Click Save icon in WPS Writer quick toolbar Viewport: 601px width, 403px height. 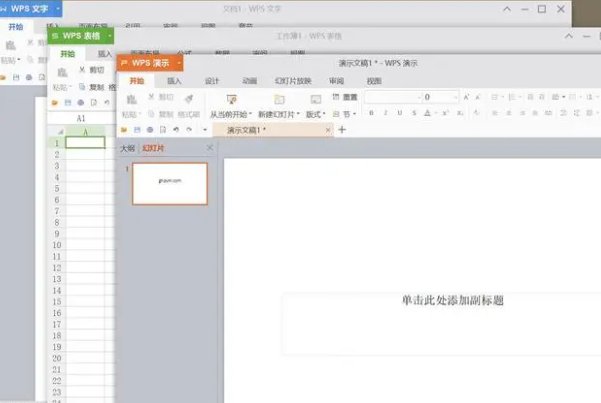16,77
